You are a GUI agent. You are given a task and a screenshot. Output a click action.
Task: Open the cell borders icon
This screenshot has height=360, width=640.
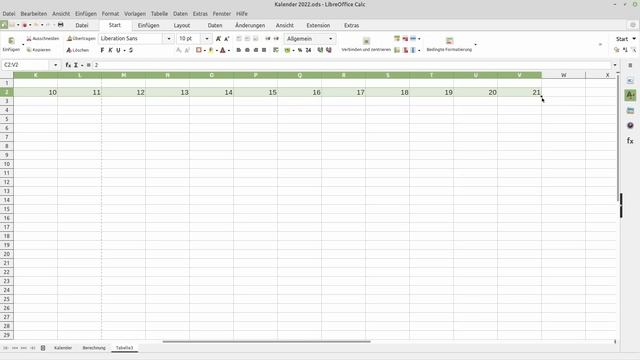[198, 50]
